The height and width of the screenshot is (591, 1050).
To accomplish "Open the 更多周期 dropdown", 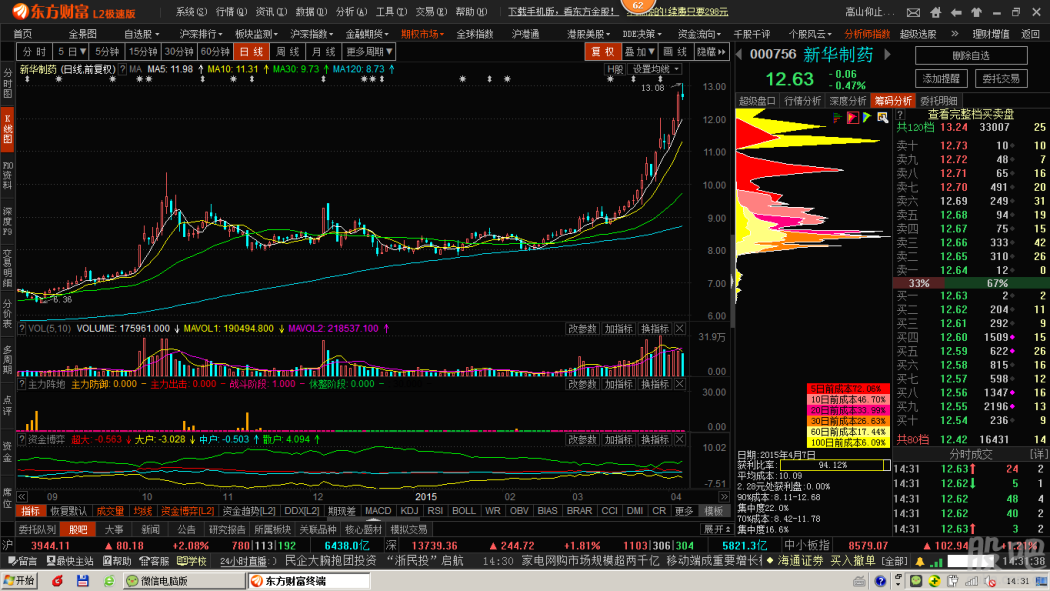I will 369,52.
